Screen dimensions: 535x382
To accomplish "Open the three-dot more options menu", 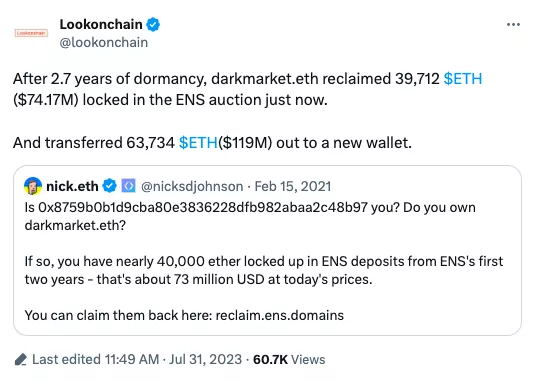I will click(513, 25).
